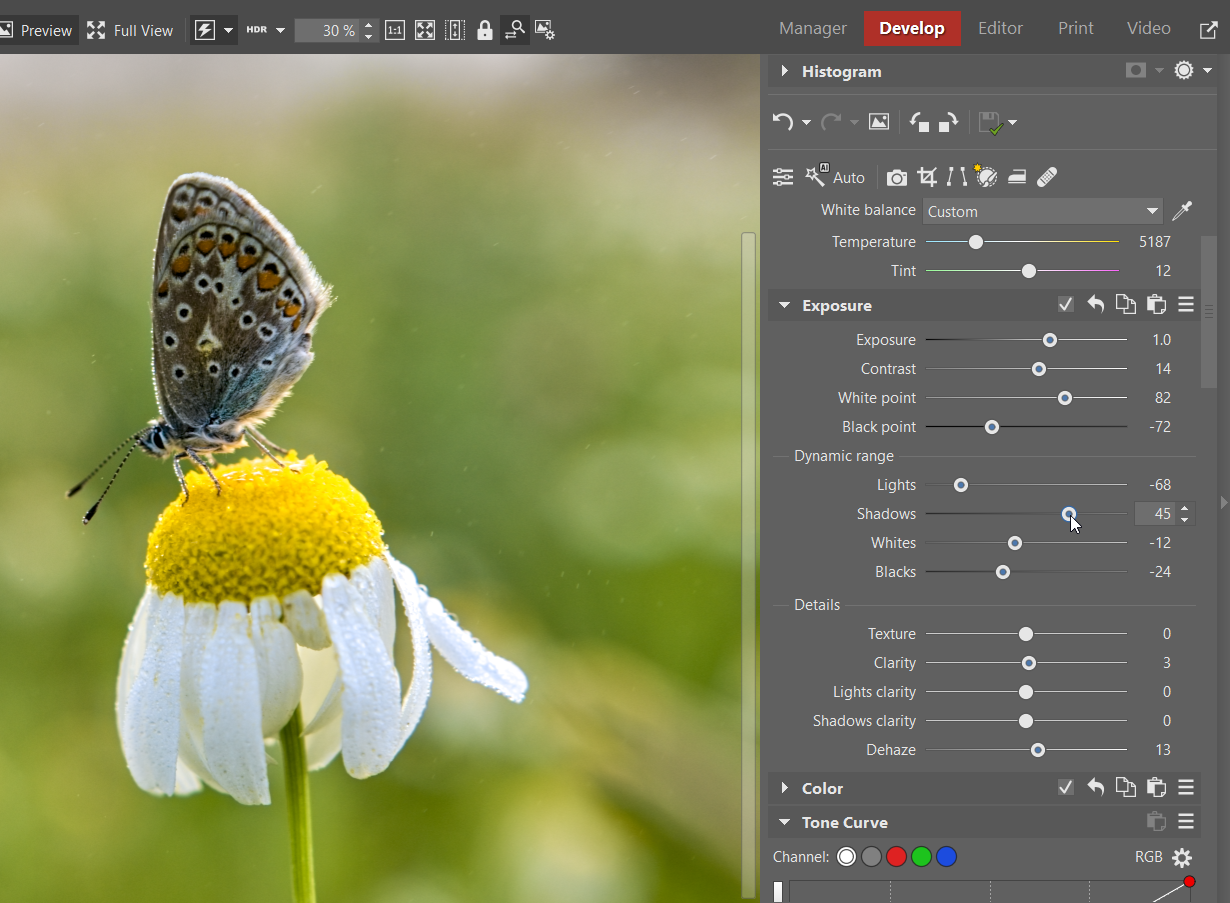
Task: Click the AI Auto enhance button
Action: [x=835, y=177]
